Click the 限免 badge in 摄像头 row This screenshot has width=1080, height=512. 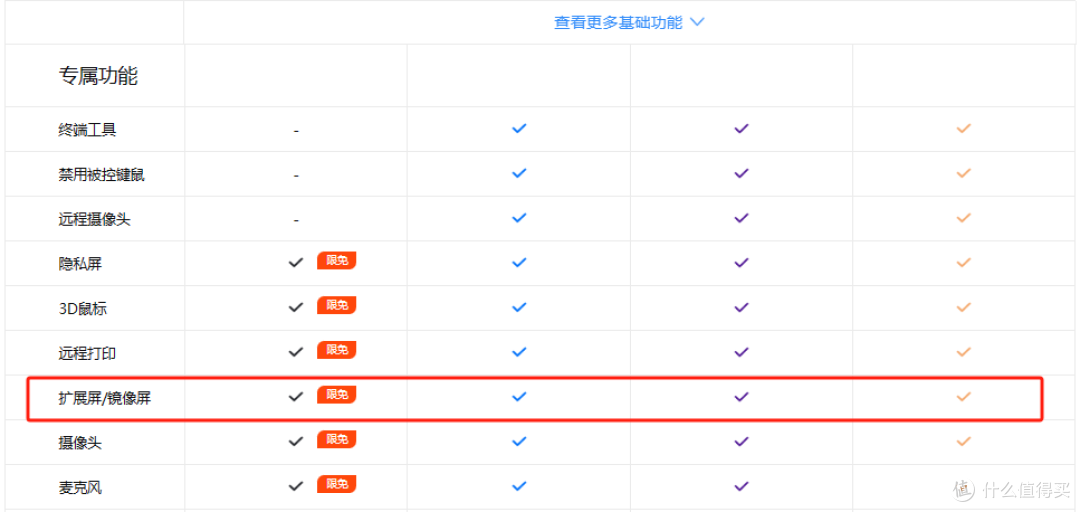(x=336, y=440)
